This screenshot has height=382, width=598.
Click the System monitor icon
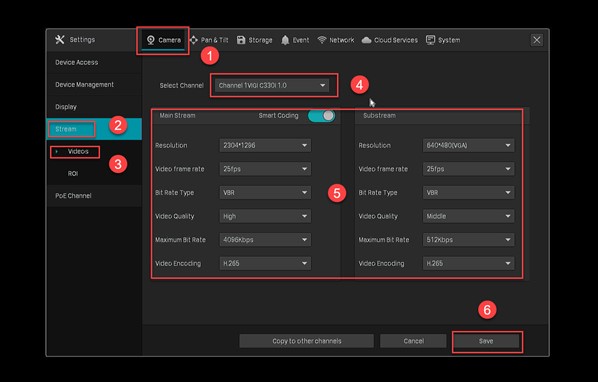431,40
